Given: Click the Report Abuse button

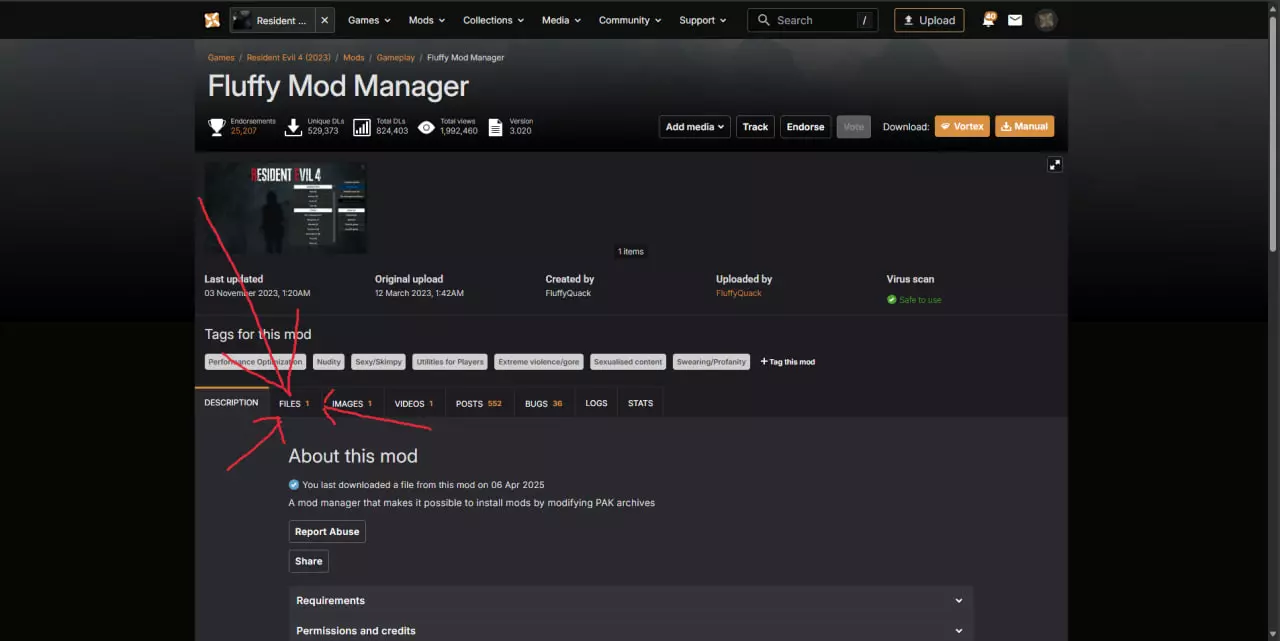Looking at the screenshot, I should click(x=327, y=532).
